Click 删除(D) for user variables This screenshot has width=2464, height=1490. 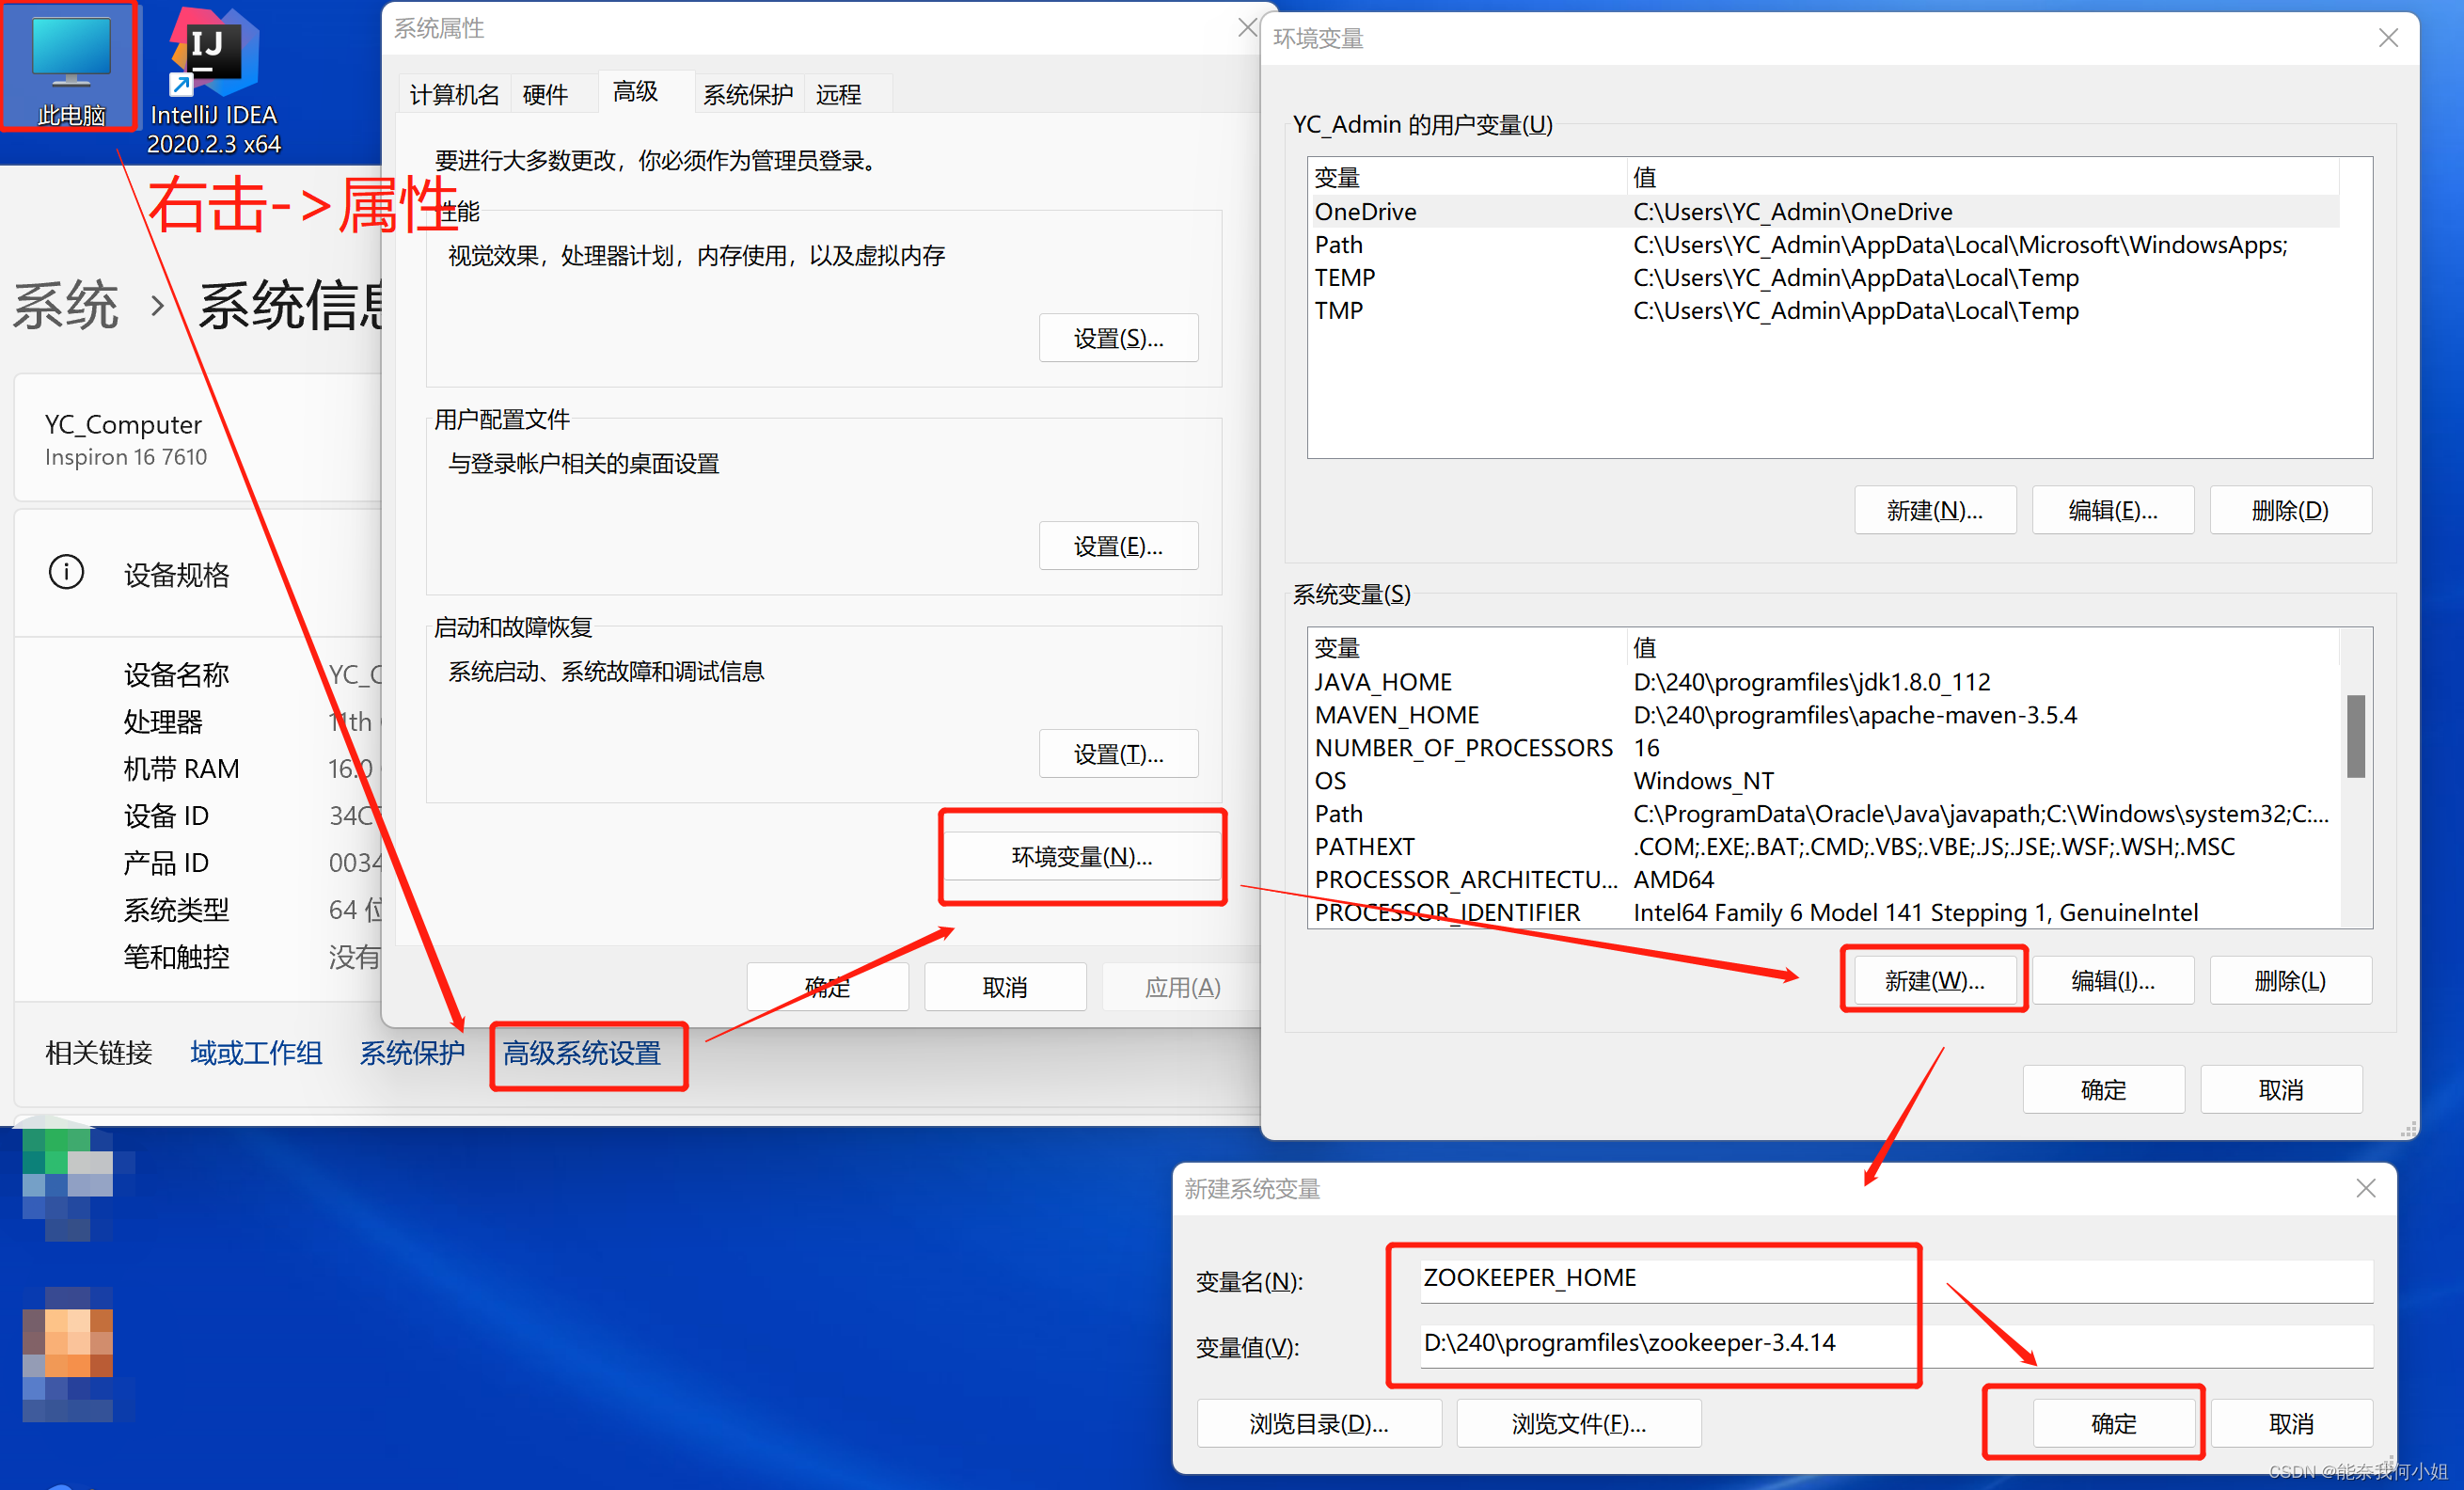tap(2290, 510)
